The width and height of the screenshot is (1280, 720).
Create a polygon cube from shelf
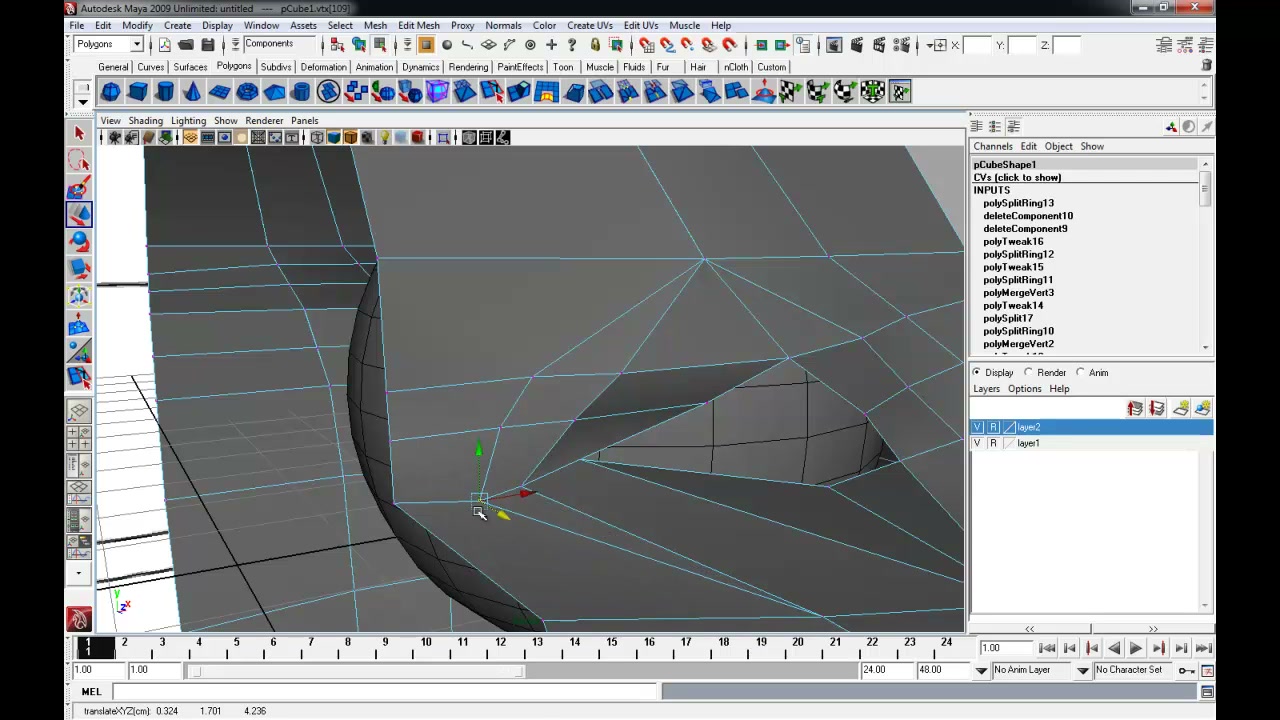[x=137, y=92]
